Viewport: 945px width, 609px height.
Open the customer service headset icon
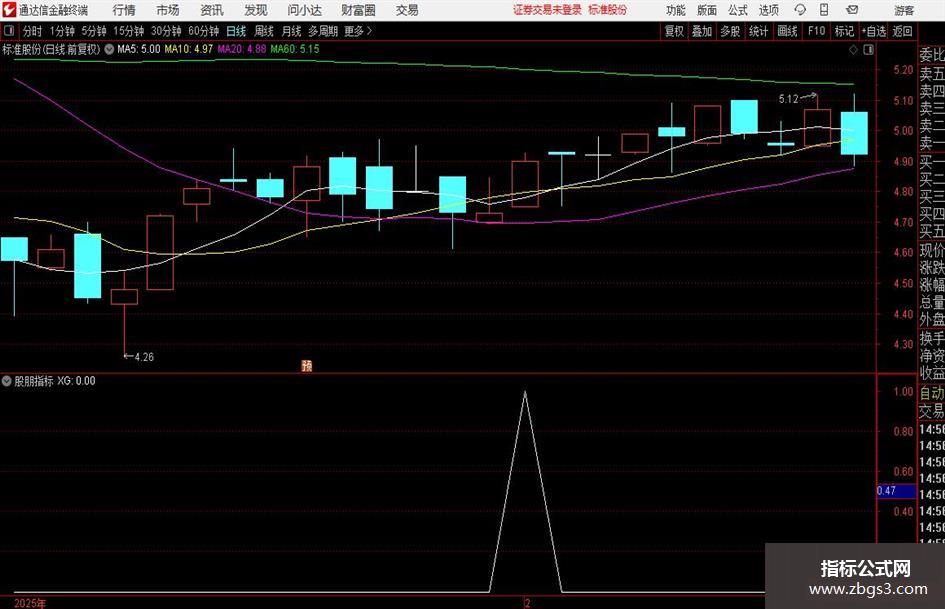tap(800, 10)
